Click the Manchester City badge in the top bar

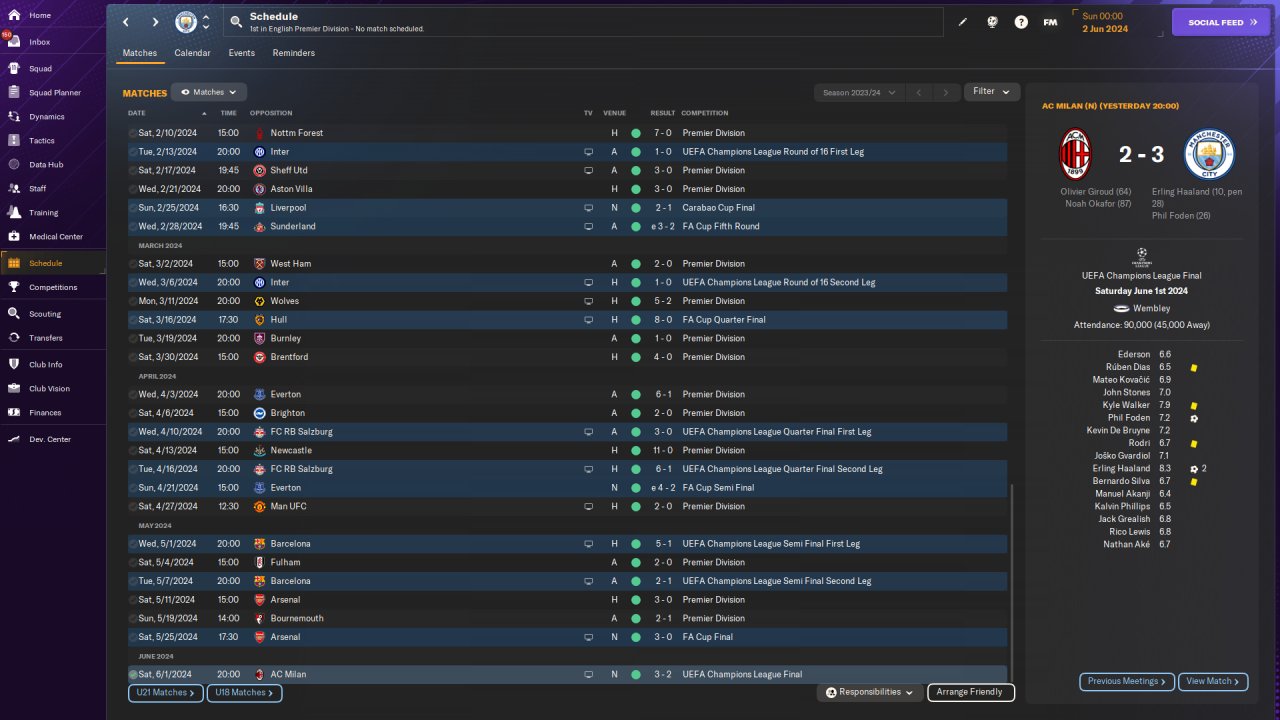pos(186,22)
